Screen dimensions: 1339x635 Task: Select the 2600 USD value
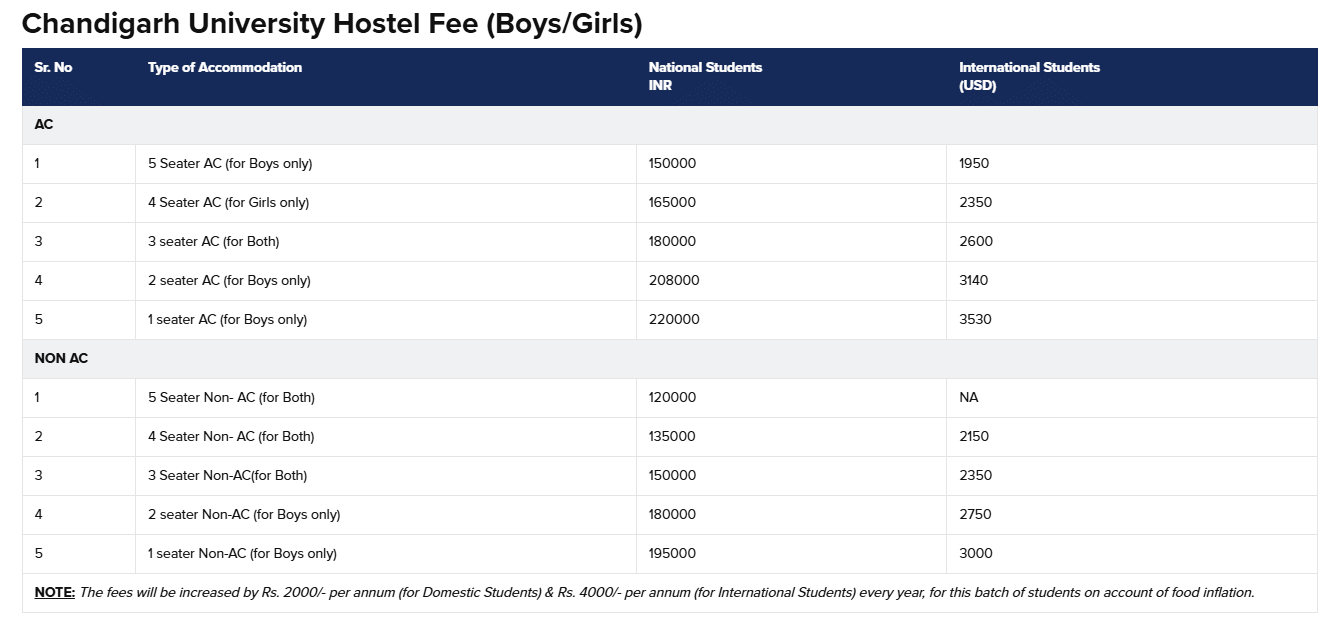976,241
